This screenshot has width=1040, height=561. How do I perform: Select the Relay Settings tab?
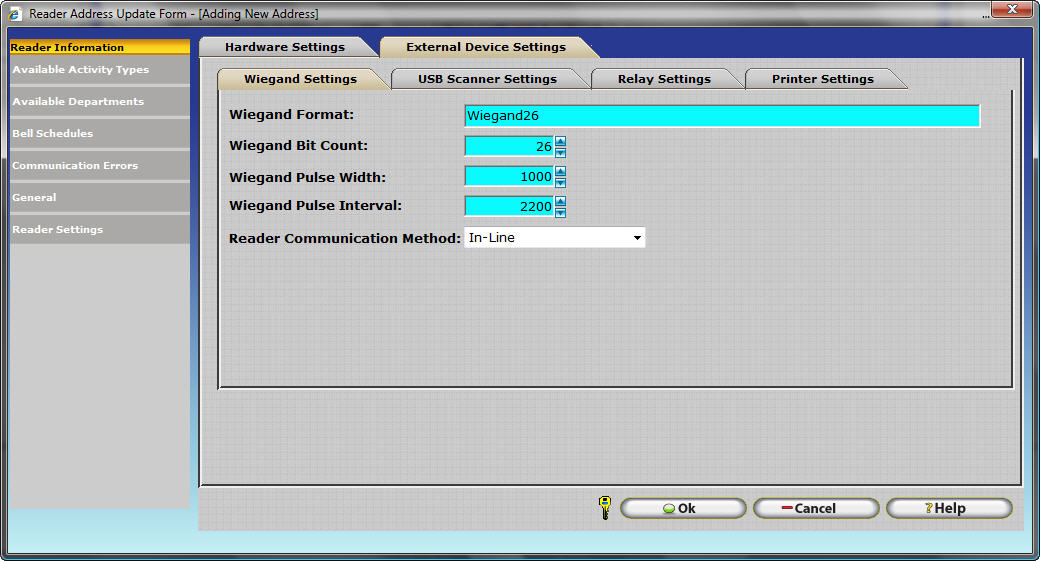point(664,79)
